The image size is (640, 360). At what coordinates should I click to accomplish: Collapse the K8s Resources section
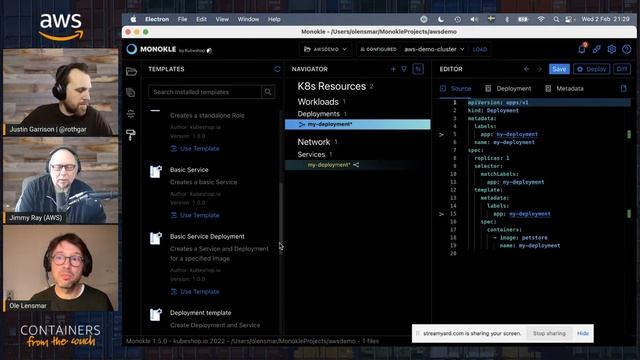(331, 87)
